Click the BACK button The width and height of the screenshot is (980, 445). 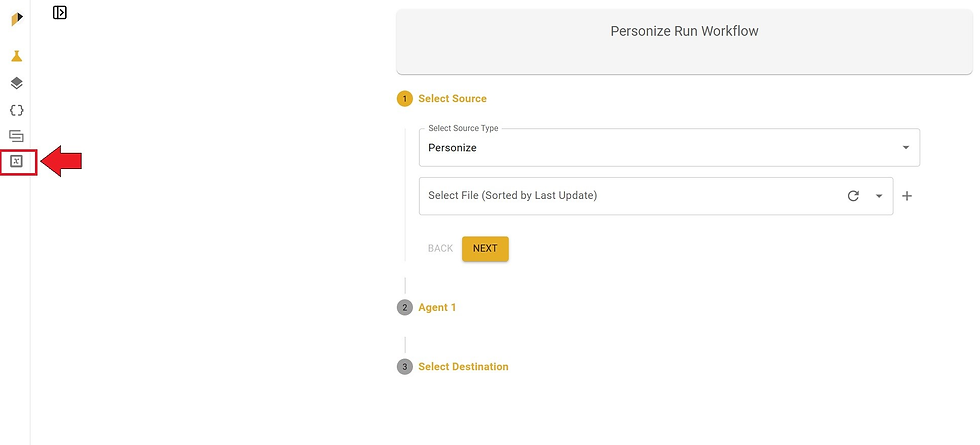441,249
